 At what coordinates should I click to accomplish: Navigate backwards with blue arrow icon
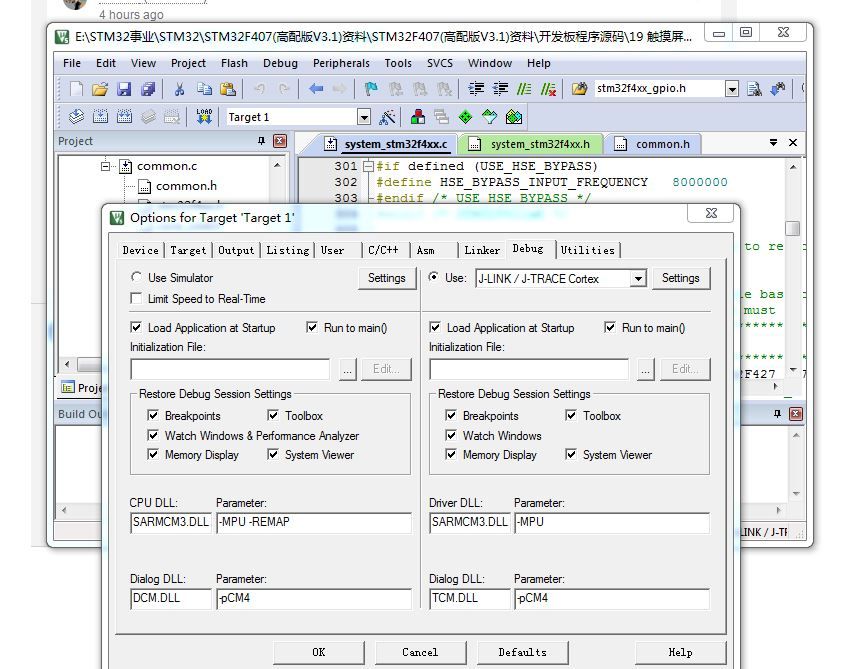316,89
